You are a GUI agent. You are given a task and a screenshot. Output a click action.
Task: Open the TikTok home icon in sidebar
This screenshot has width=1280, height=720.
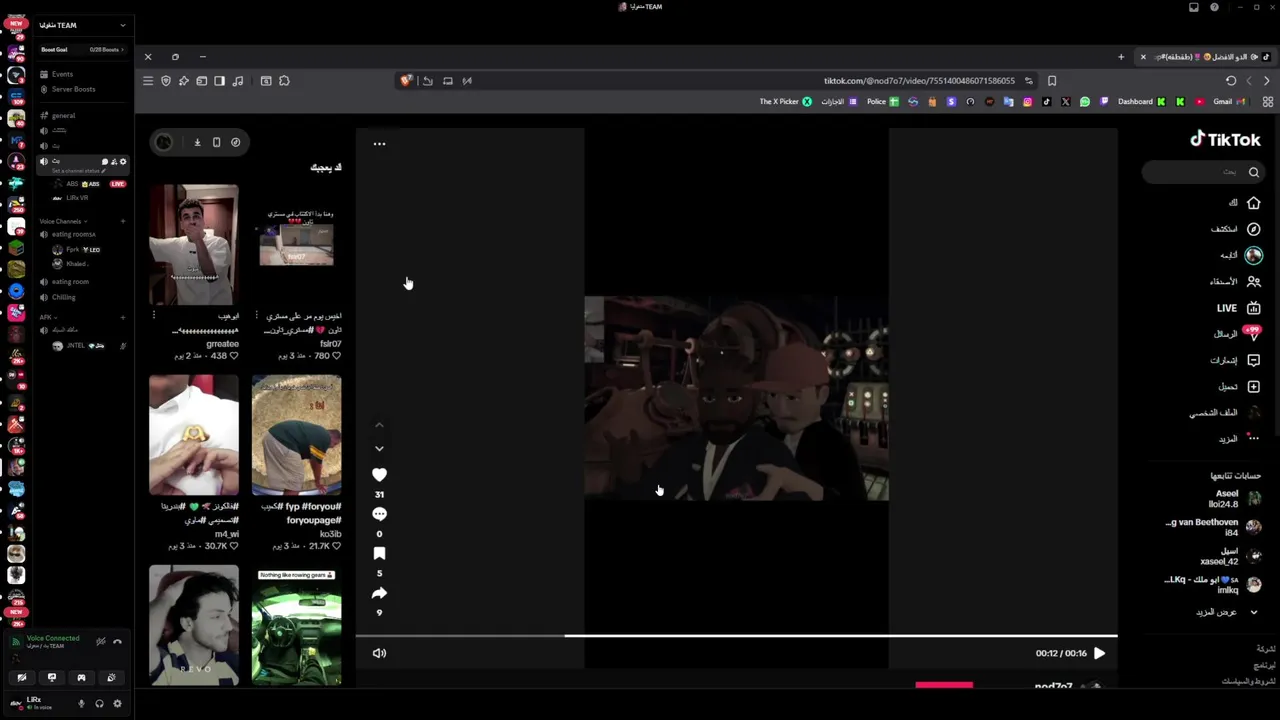[x=1253, y=203]
